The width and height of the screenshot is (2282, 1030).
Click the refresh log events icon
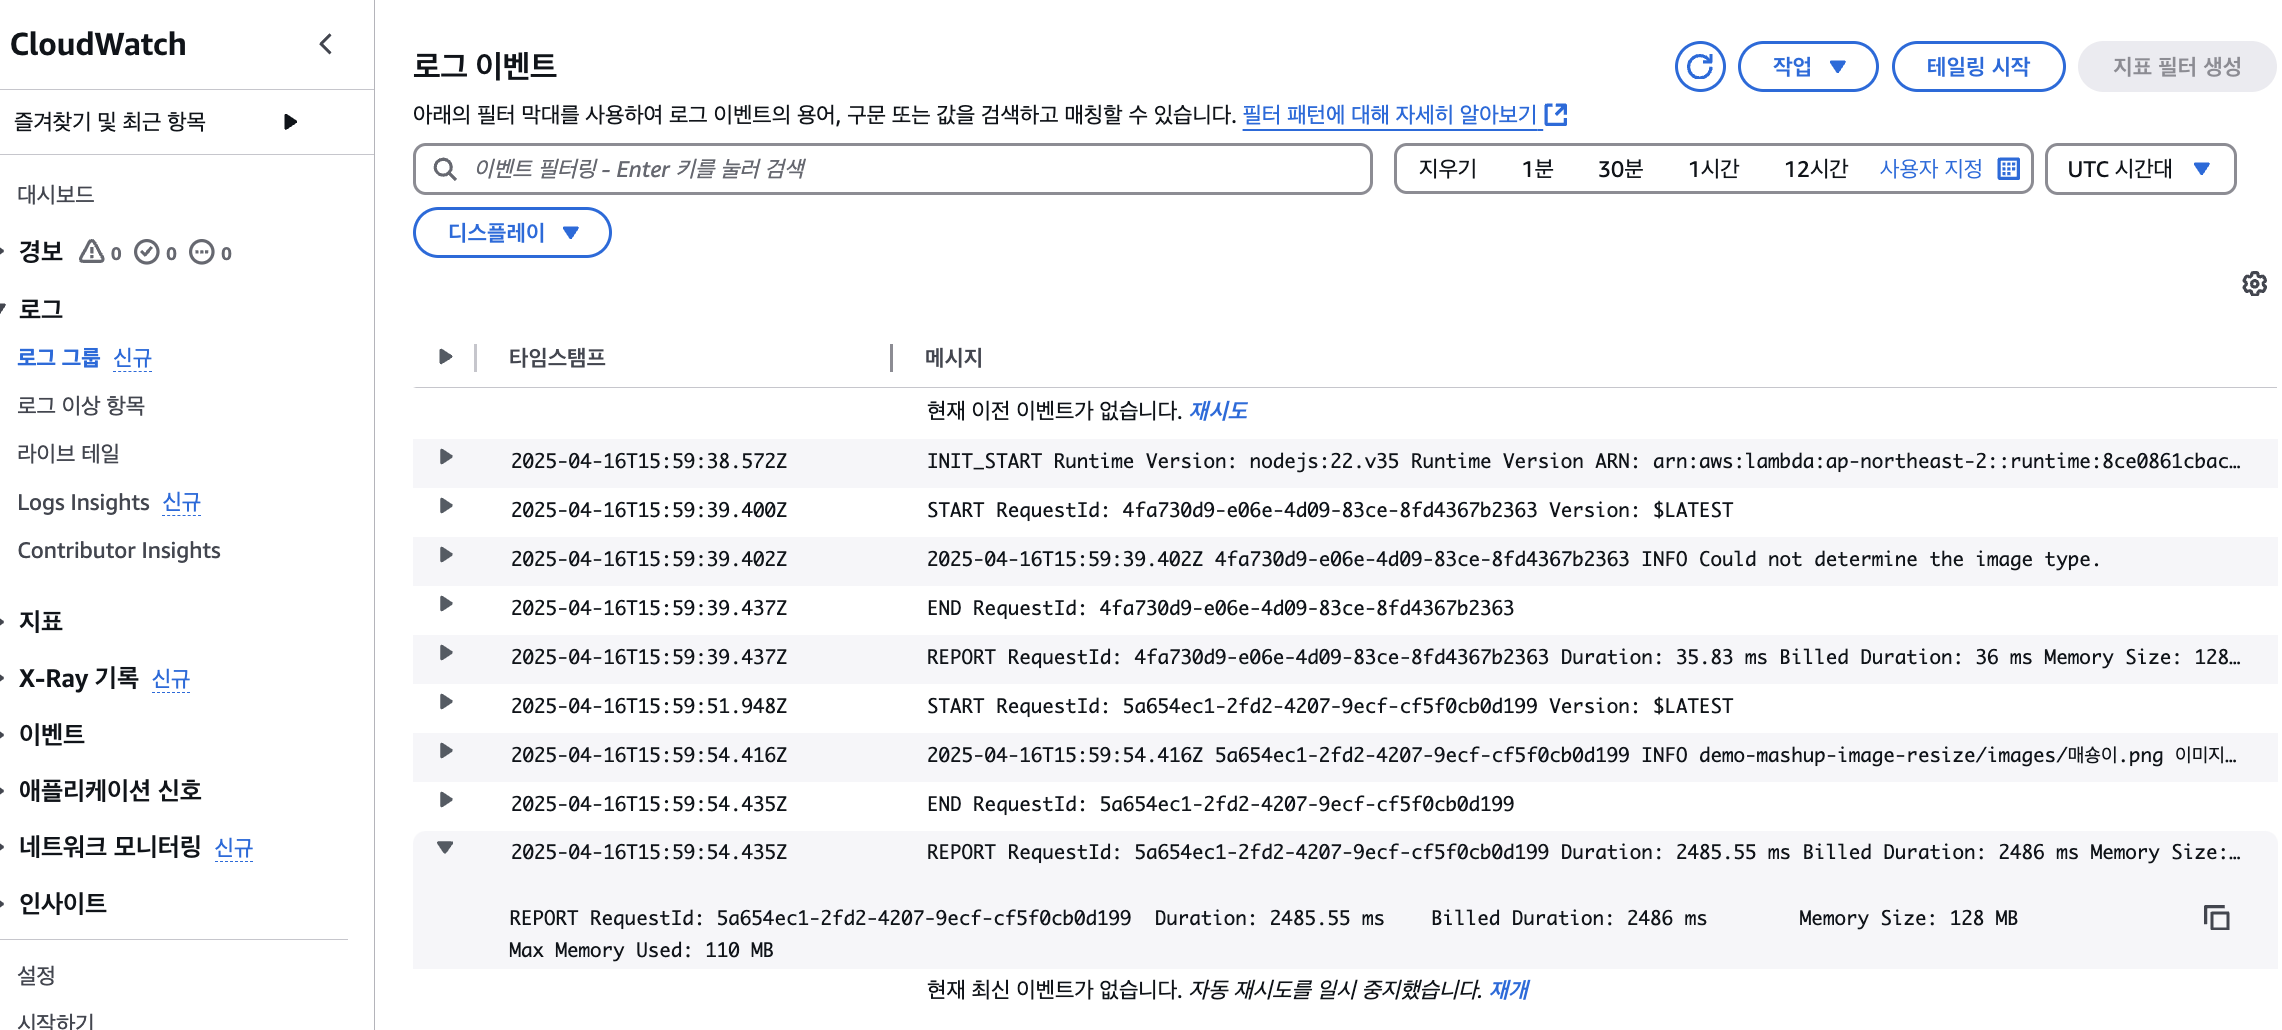click(x=1699, y=66)
